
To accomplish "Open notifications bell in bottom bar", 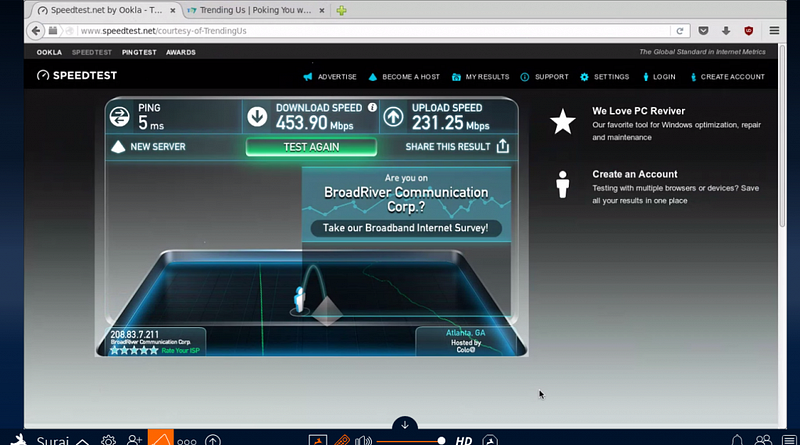I will click(x=737, y=440).
